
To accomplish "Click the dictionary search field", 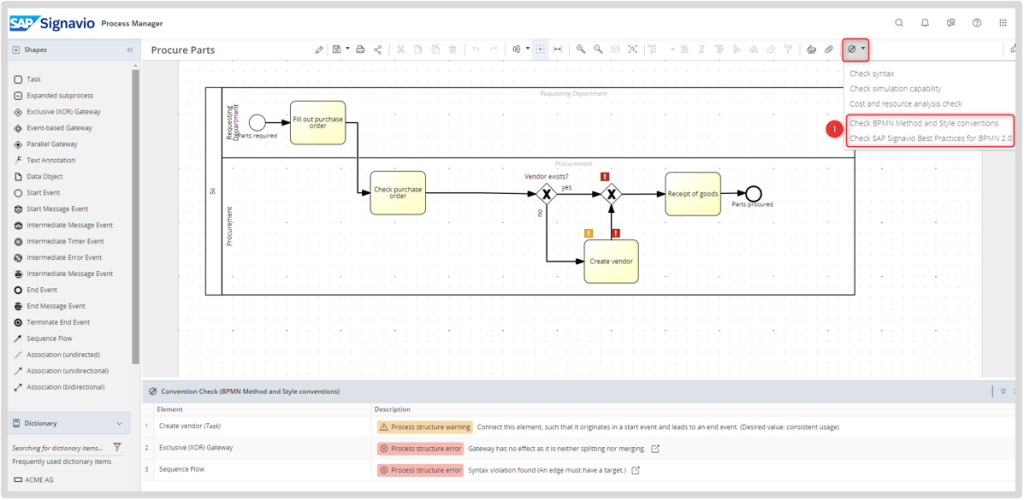I will click(x=58, y=448).
